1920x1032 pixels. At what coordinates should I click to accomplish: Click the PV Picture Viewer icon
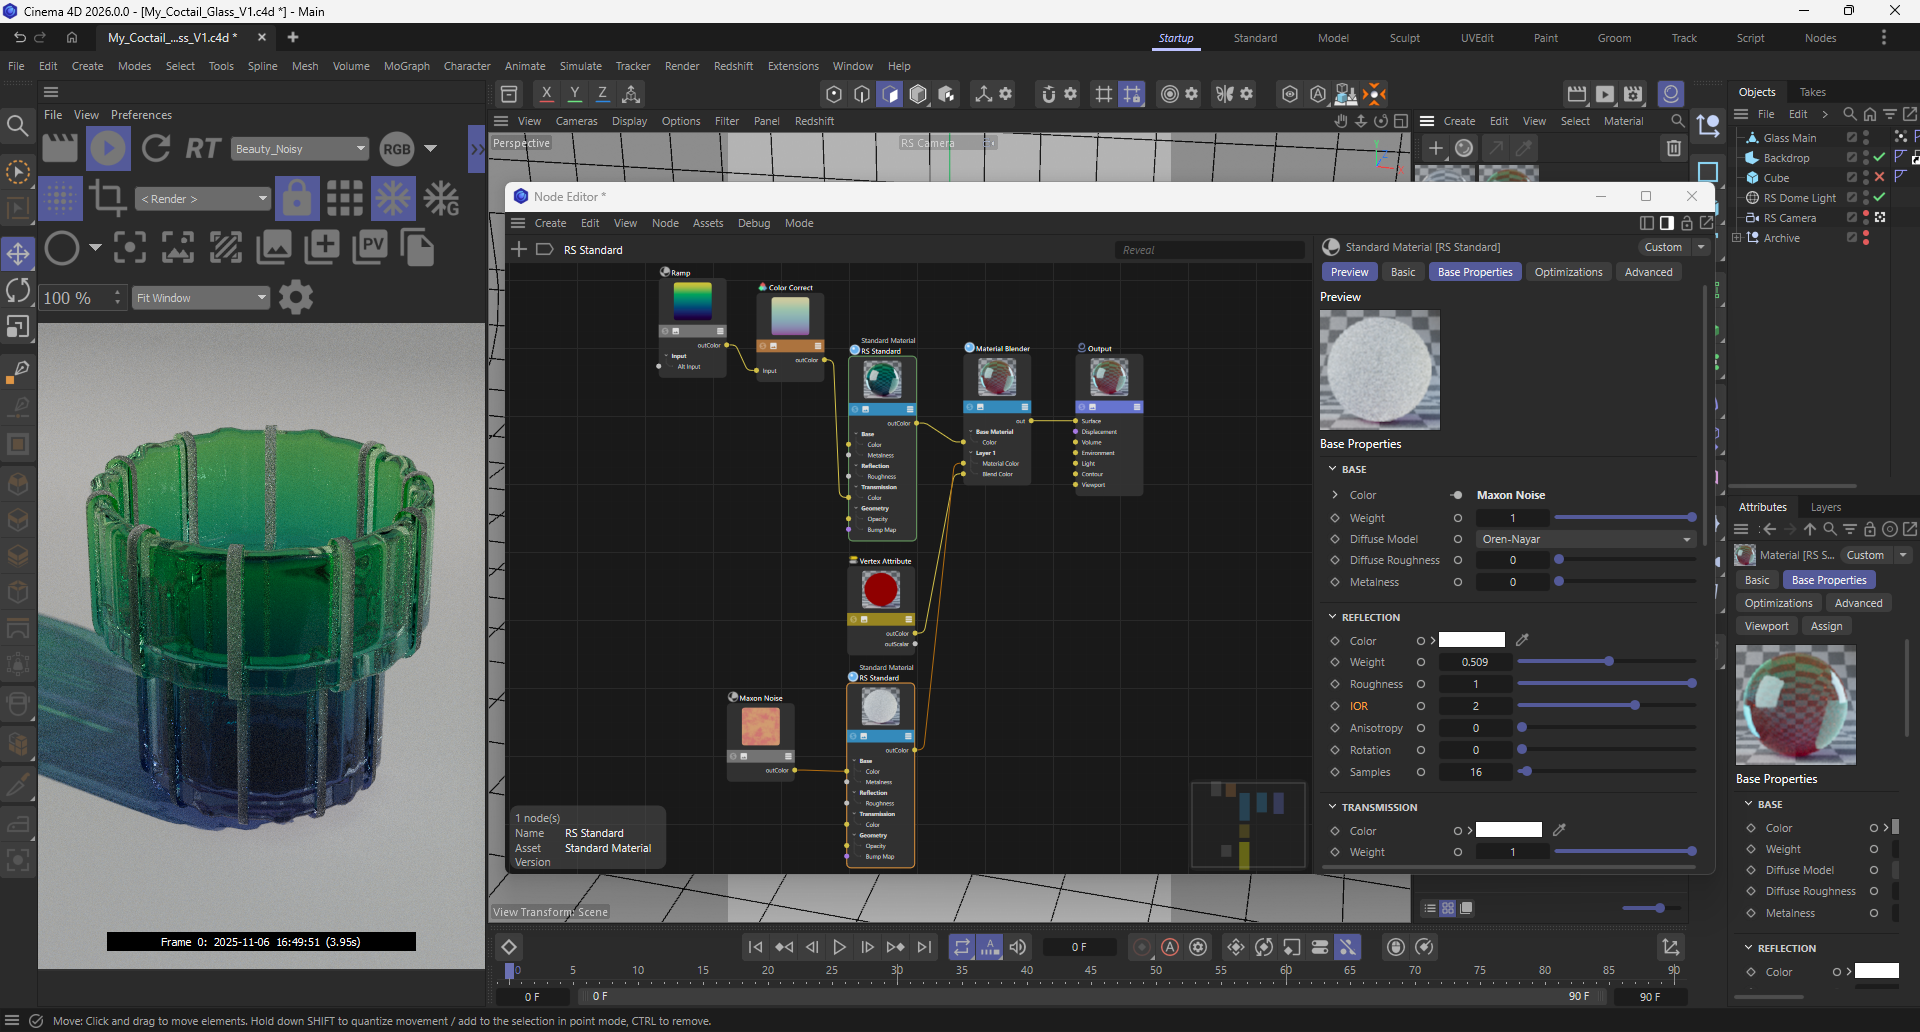click(369, 247)
